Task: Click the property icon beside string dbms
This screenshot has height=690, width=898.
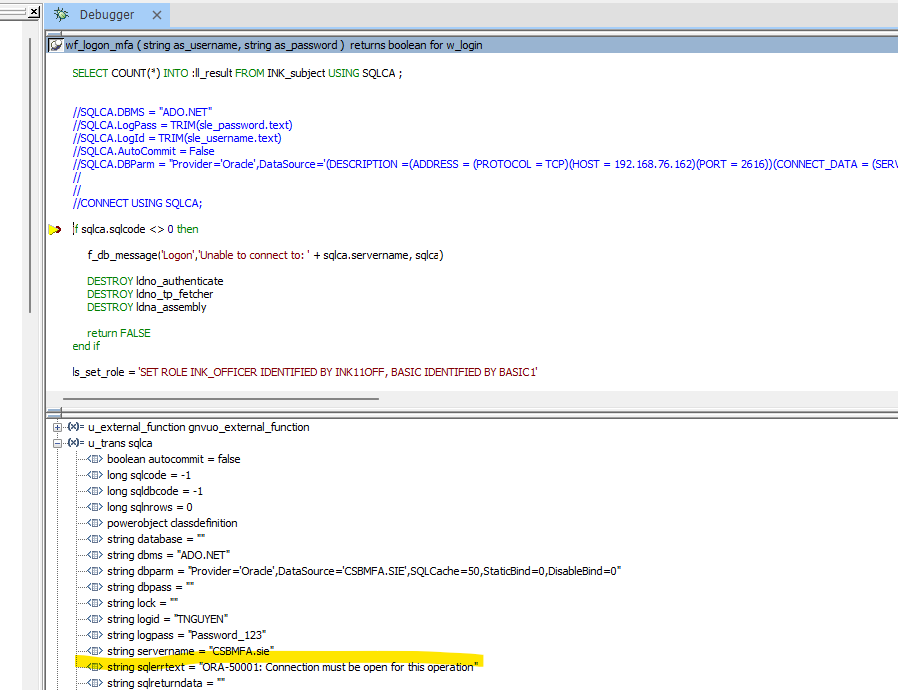Action: click(95, 555)
